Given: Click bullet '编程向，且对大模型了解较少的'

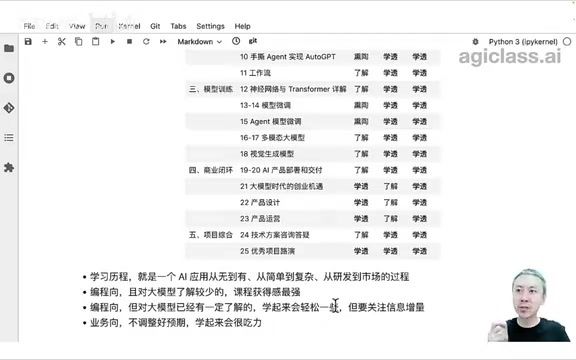Looking at the screenshot, I should (195, 292).
